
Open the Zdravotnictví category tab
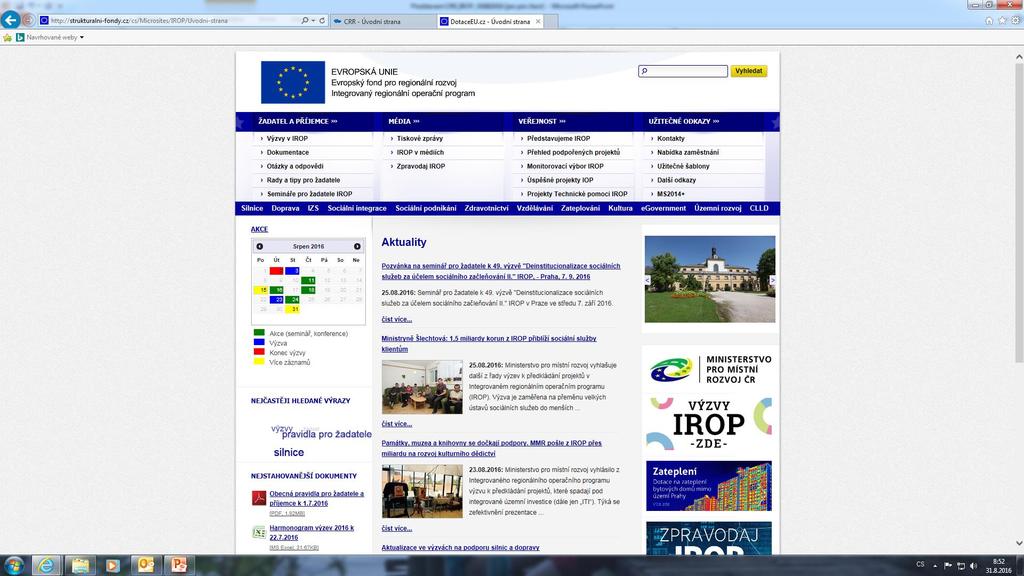tap(486, 208)
